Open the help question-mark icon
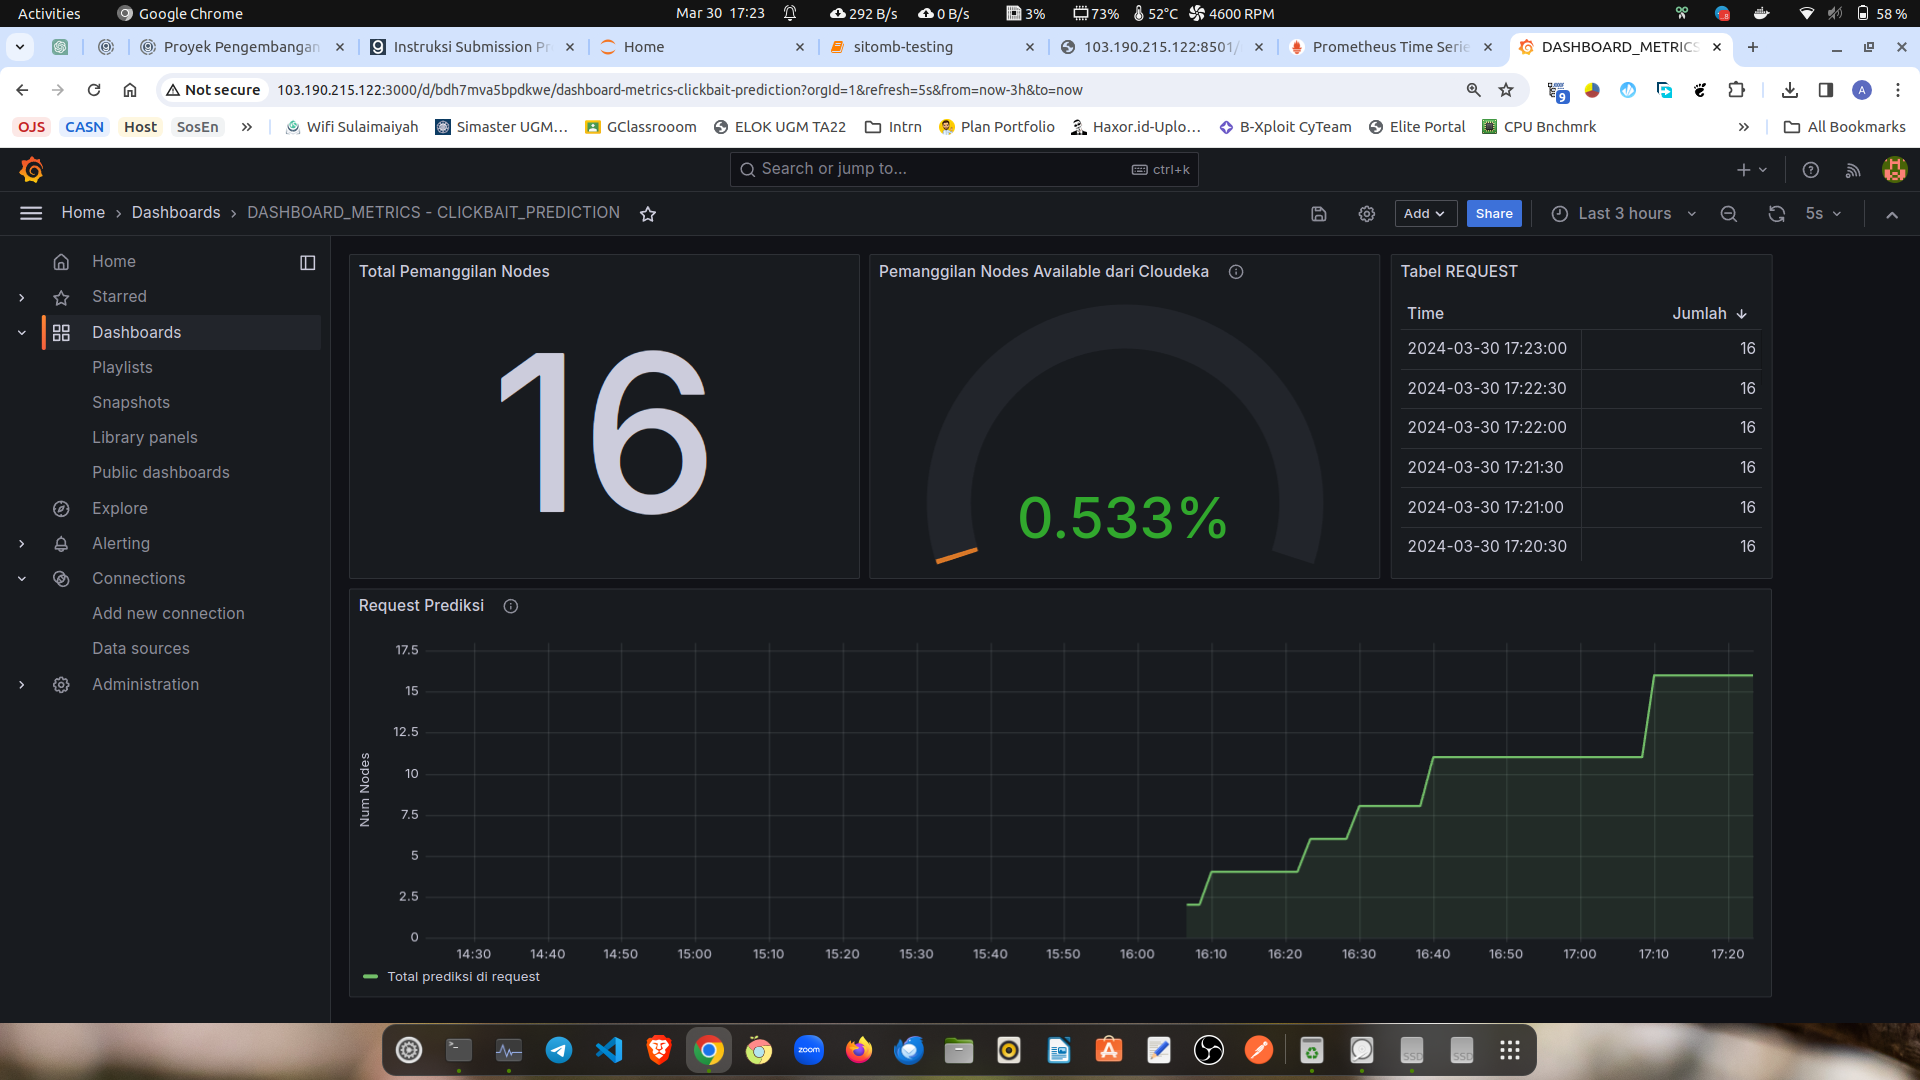Viewport: 1920px width, 1080px height. [x=1810, y=170]
